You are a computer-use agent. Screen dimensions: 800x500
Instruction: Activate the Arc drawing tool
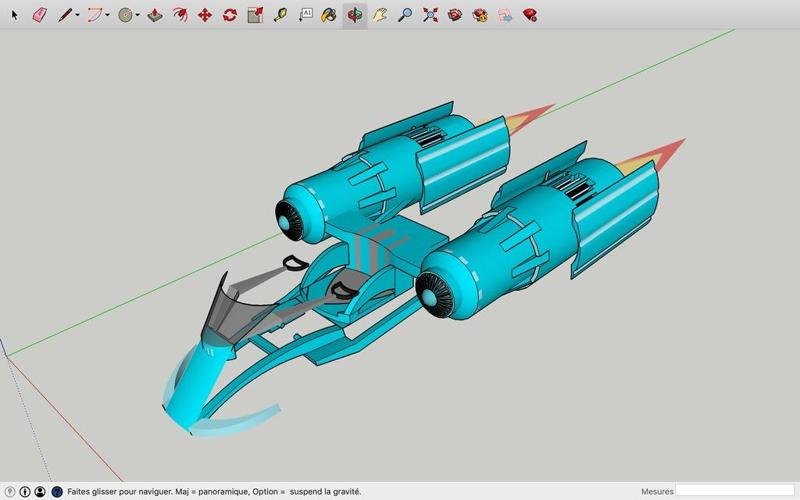(x=94, y=15)
